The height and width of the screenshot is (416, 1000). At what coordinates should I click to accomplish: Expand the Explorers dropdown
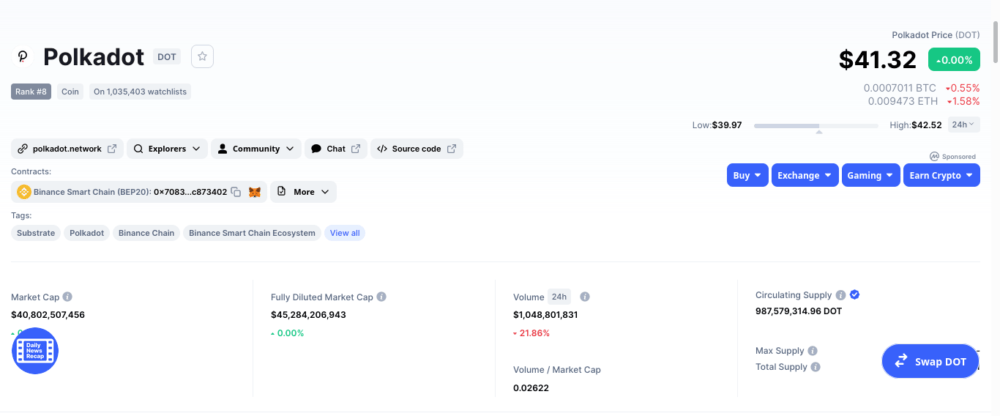pos(167,149)
